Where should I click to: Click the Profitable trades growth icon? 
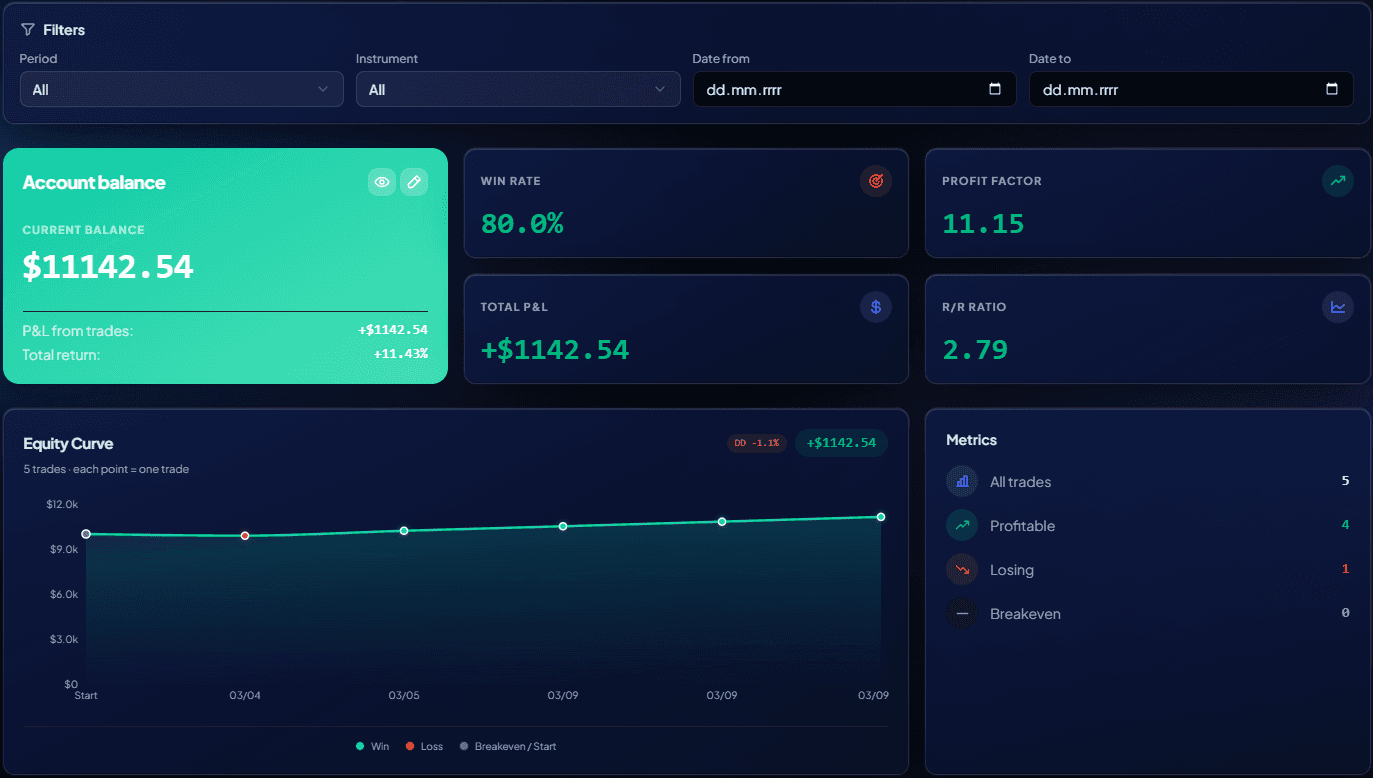pyautogui.click(x=961, y=525)
